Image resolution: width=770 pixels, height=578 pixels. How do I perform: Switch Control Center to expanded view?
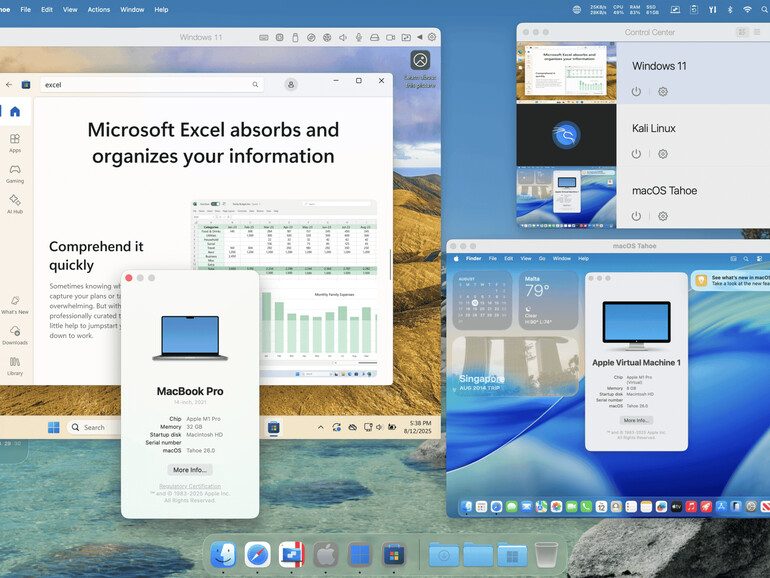click(742, 32)
